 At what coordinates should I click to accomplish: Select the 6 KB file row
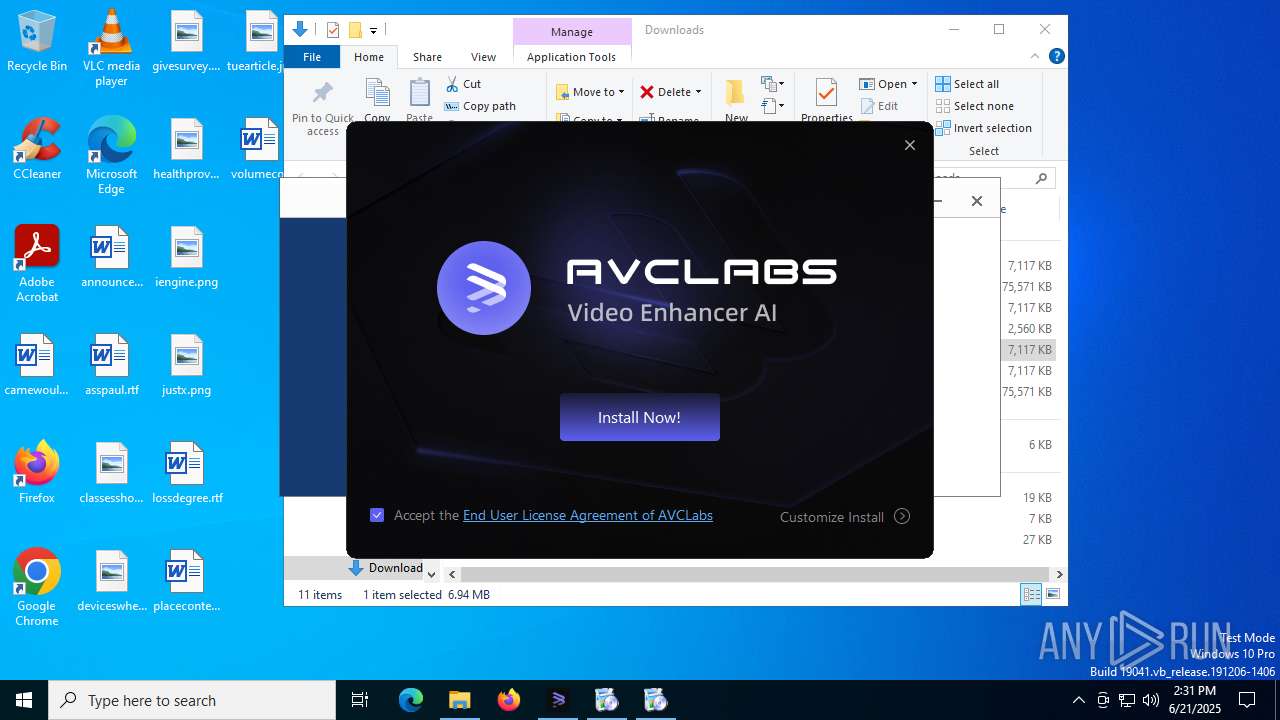pyautogui.click(x=1040, y=445)
